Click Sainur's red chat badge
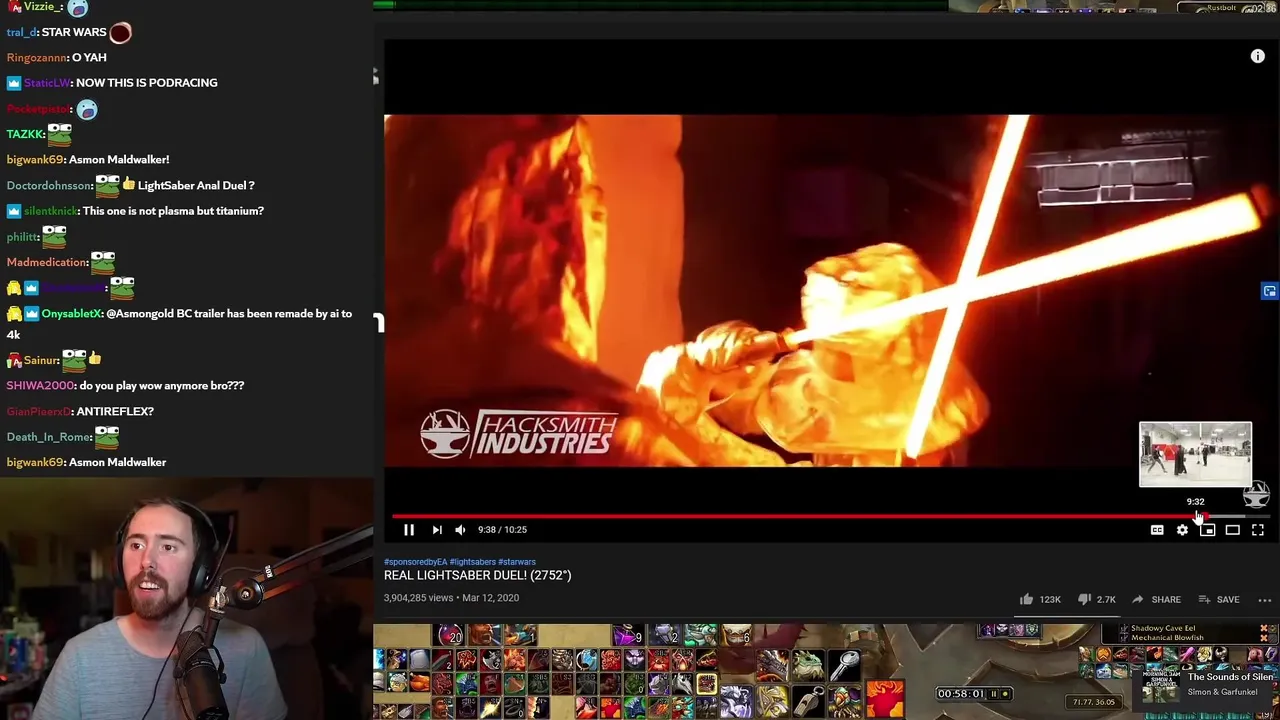The image size is (1280, 720). tap(14, 360)
